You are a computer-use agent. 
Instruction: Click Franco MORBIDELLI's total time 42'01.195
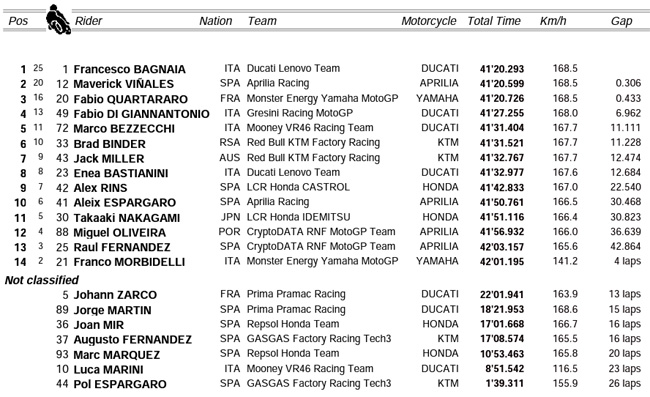pos(502,262)
